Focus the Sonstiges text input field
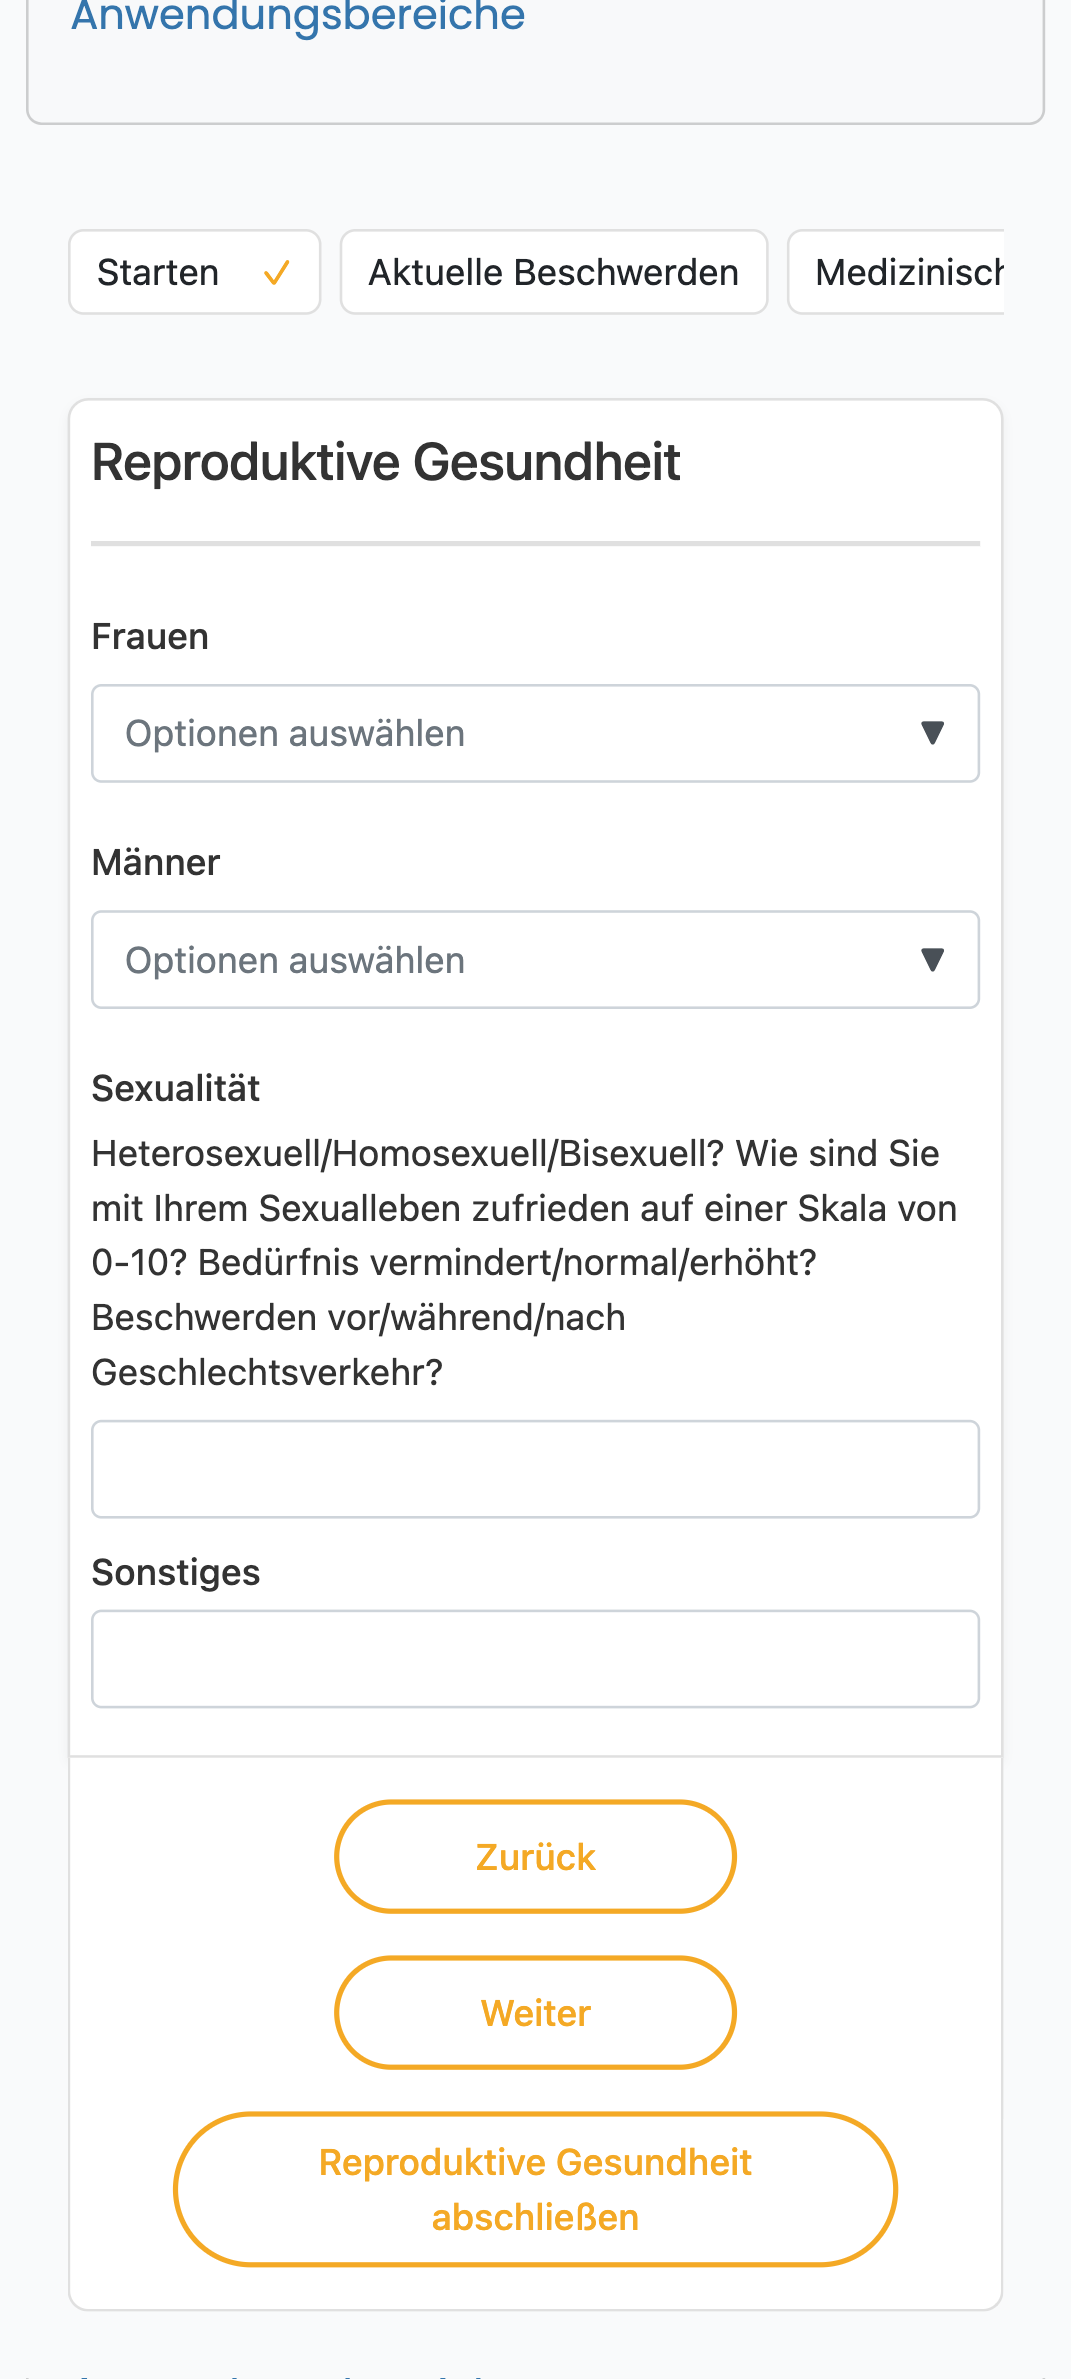 point(535,1659)
